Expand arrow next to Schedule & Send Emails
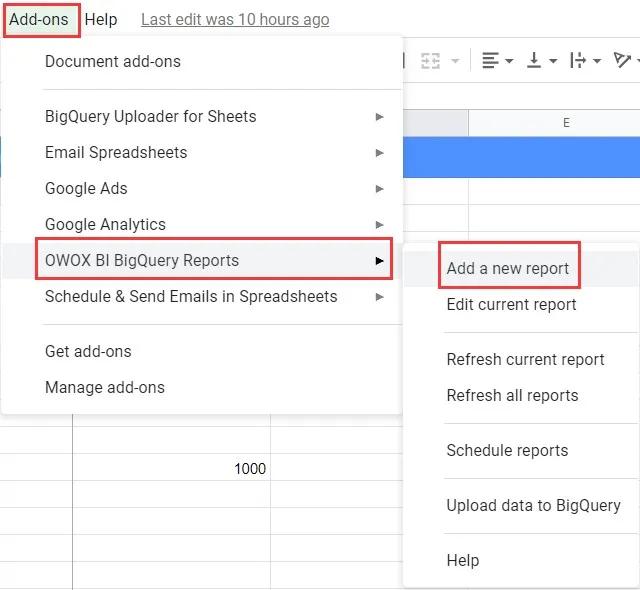This screenshot has width=640, height=590. [x=380, y=297]
